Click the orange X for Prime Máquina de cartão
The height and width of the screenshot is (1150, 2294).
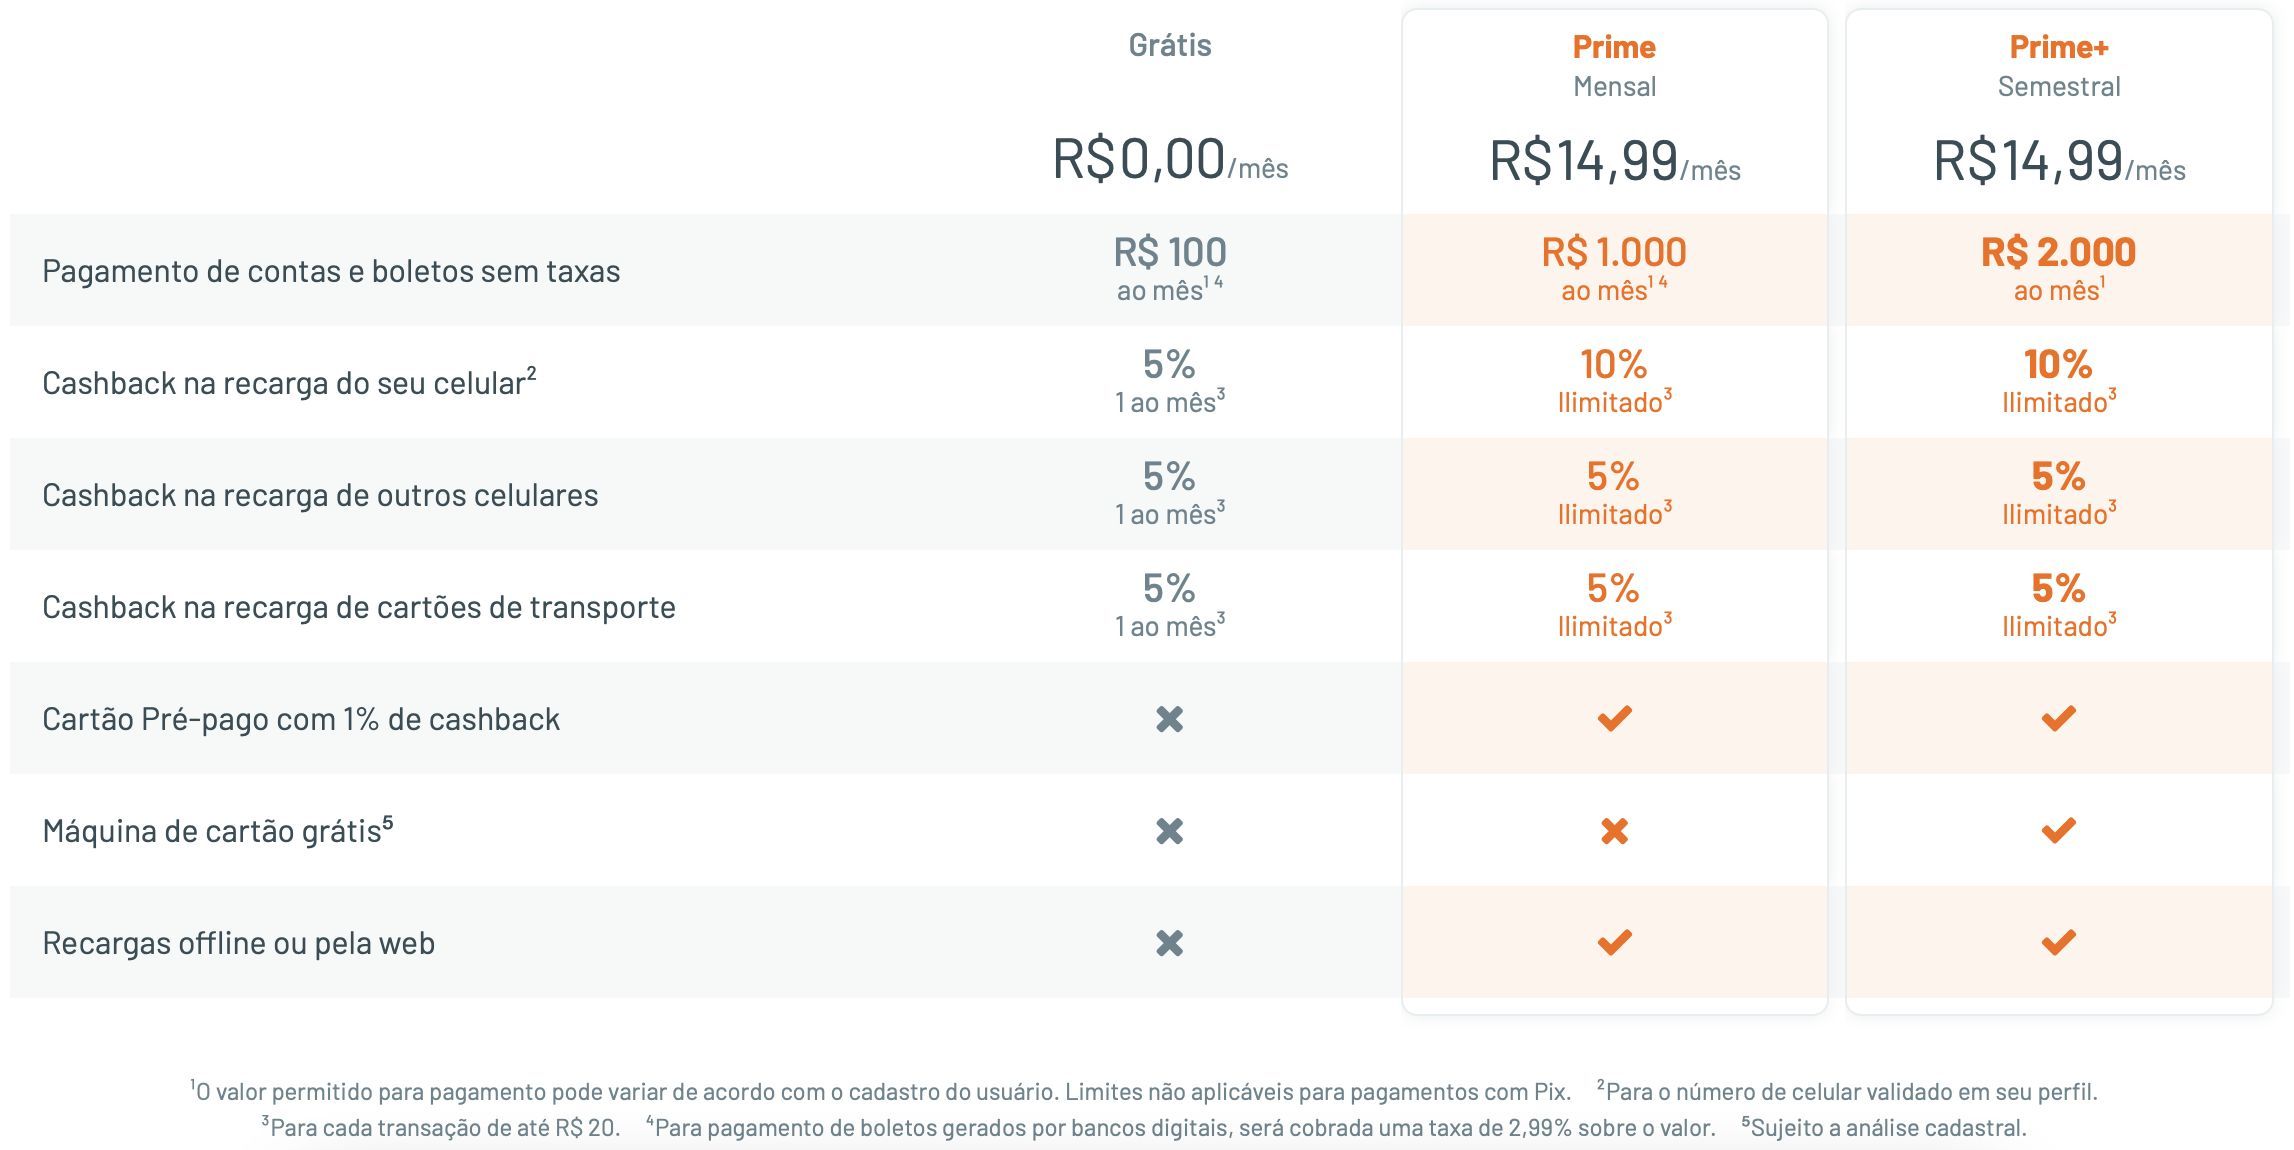click(x=1614, y=831)
